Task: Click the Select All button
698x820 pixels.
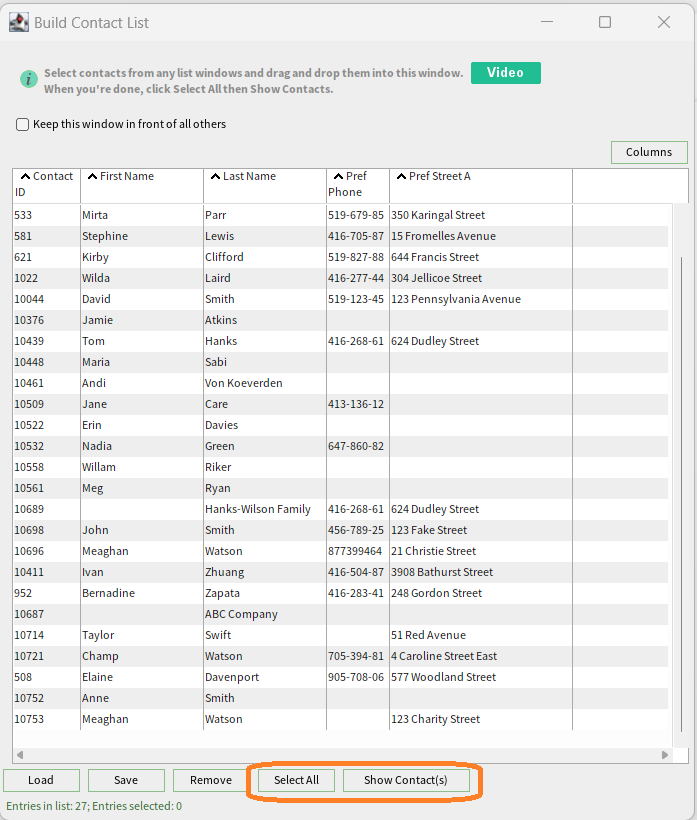Action: (x=296, y=780)
